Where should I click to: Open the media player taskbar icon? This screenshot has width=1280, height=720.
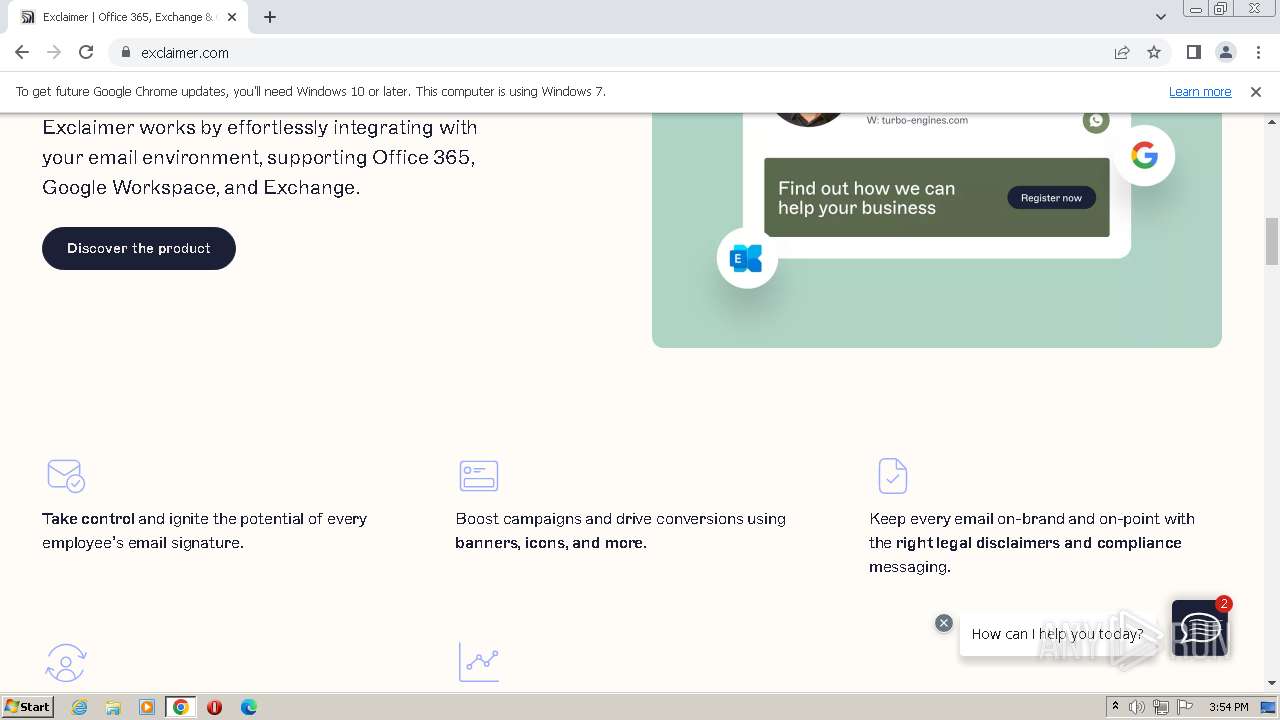tap(147, 707)
